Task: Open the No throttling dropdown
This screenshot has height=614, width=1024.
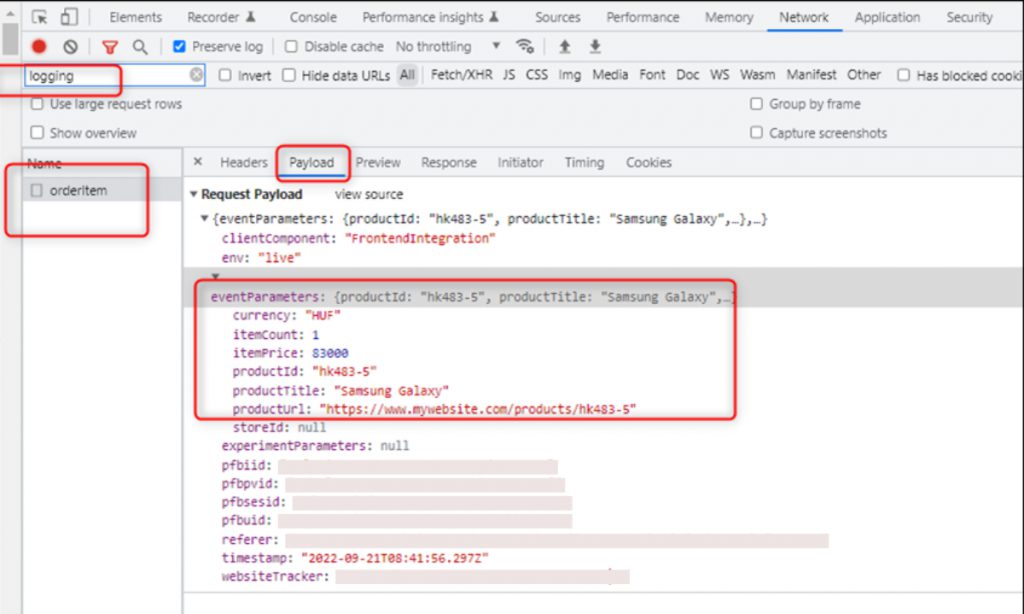Action: coord(448,46)
